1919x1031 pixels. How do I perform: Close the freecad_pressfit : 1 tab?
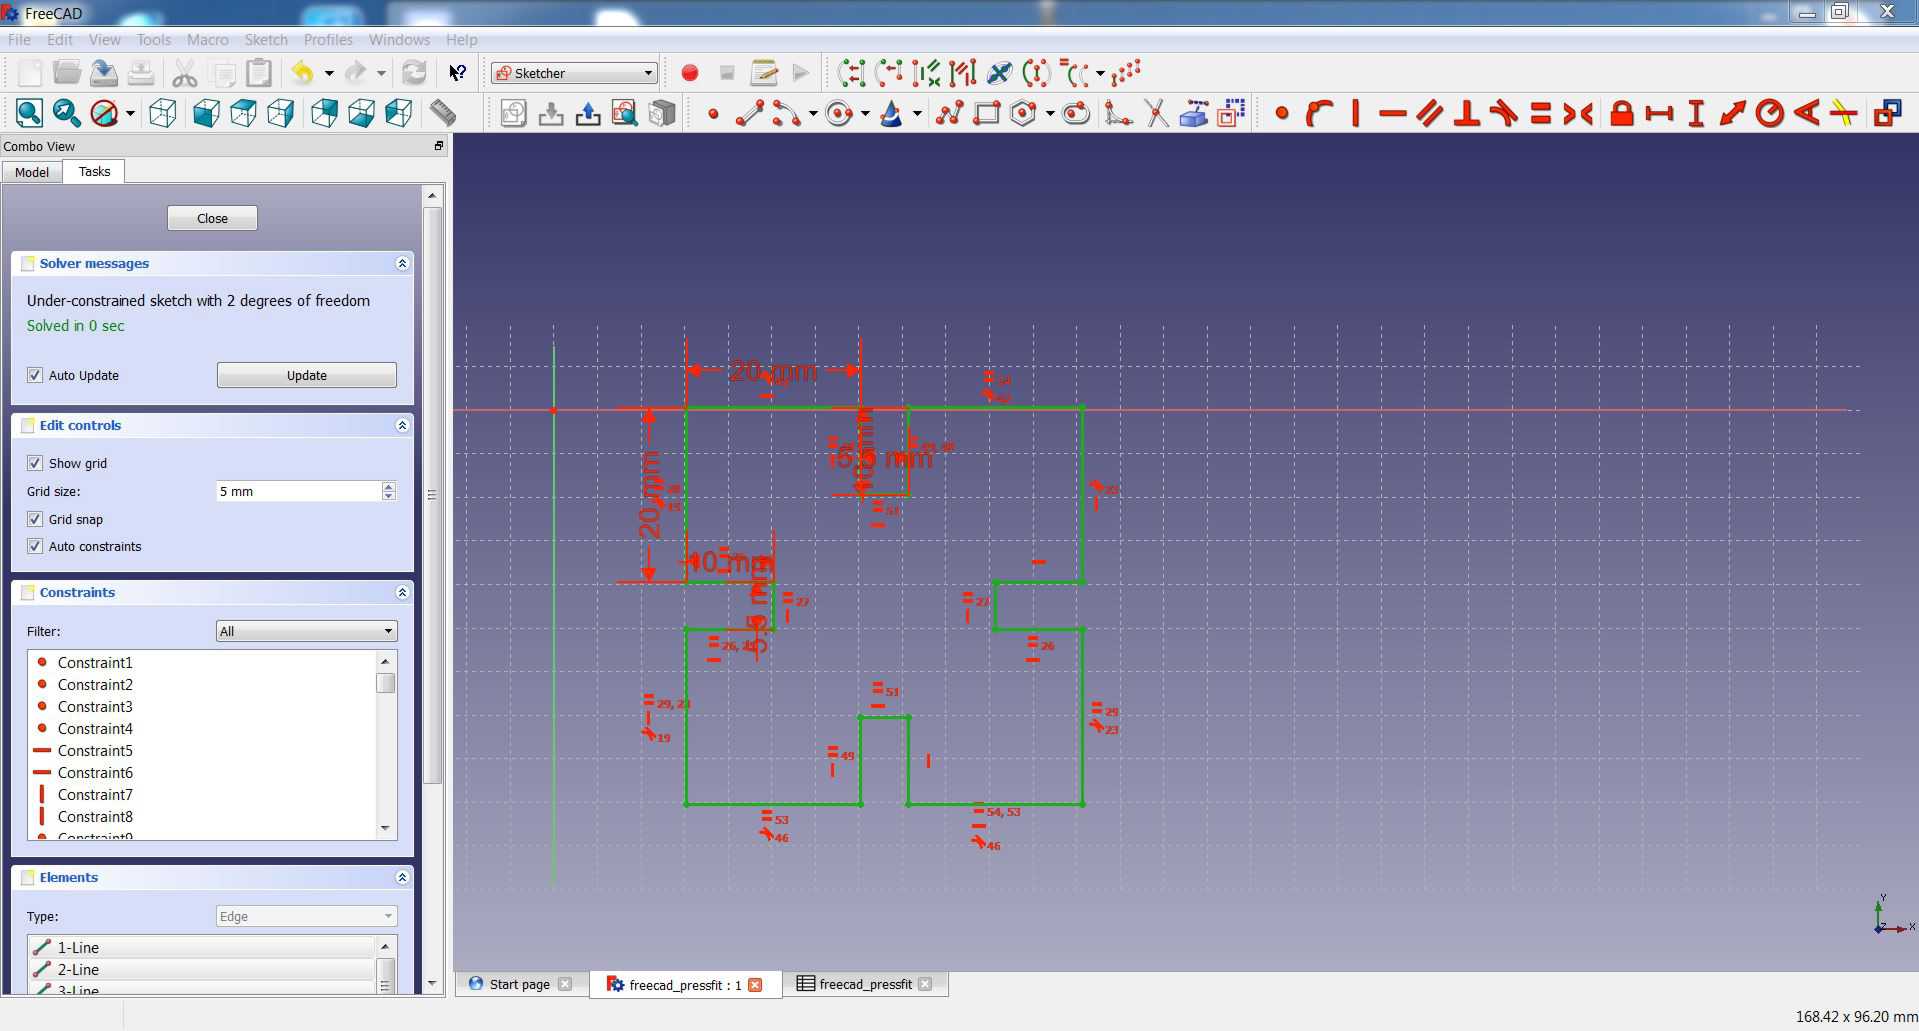pyautogui.click(x=755, y=985)
